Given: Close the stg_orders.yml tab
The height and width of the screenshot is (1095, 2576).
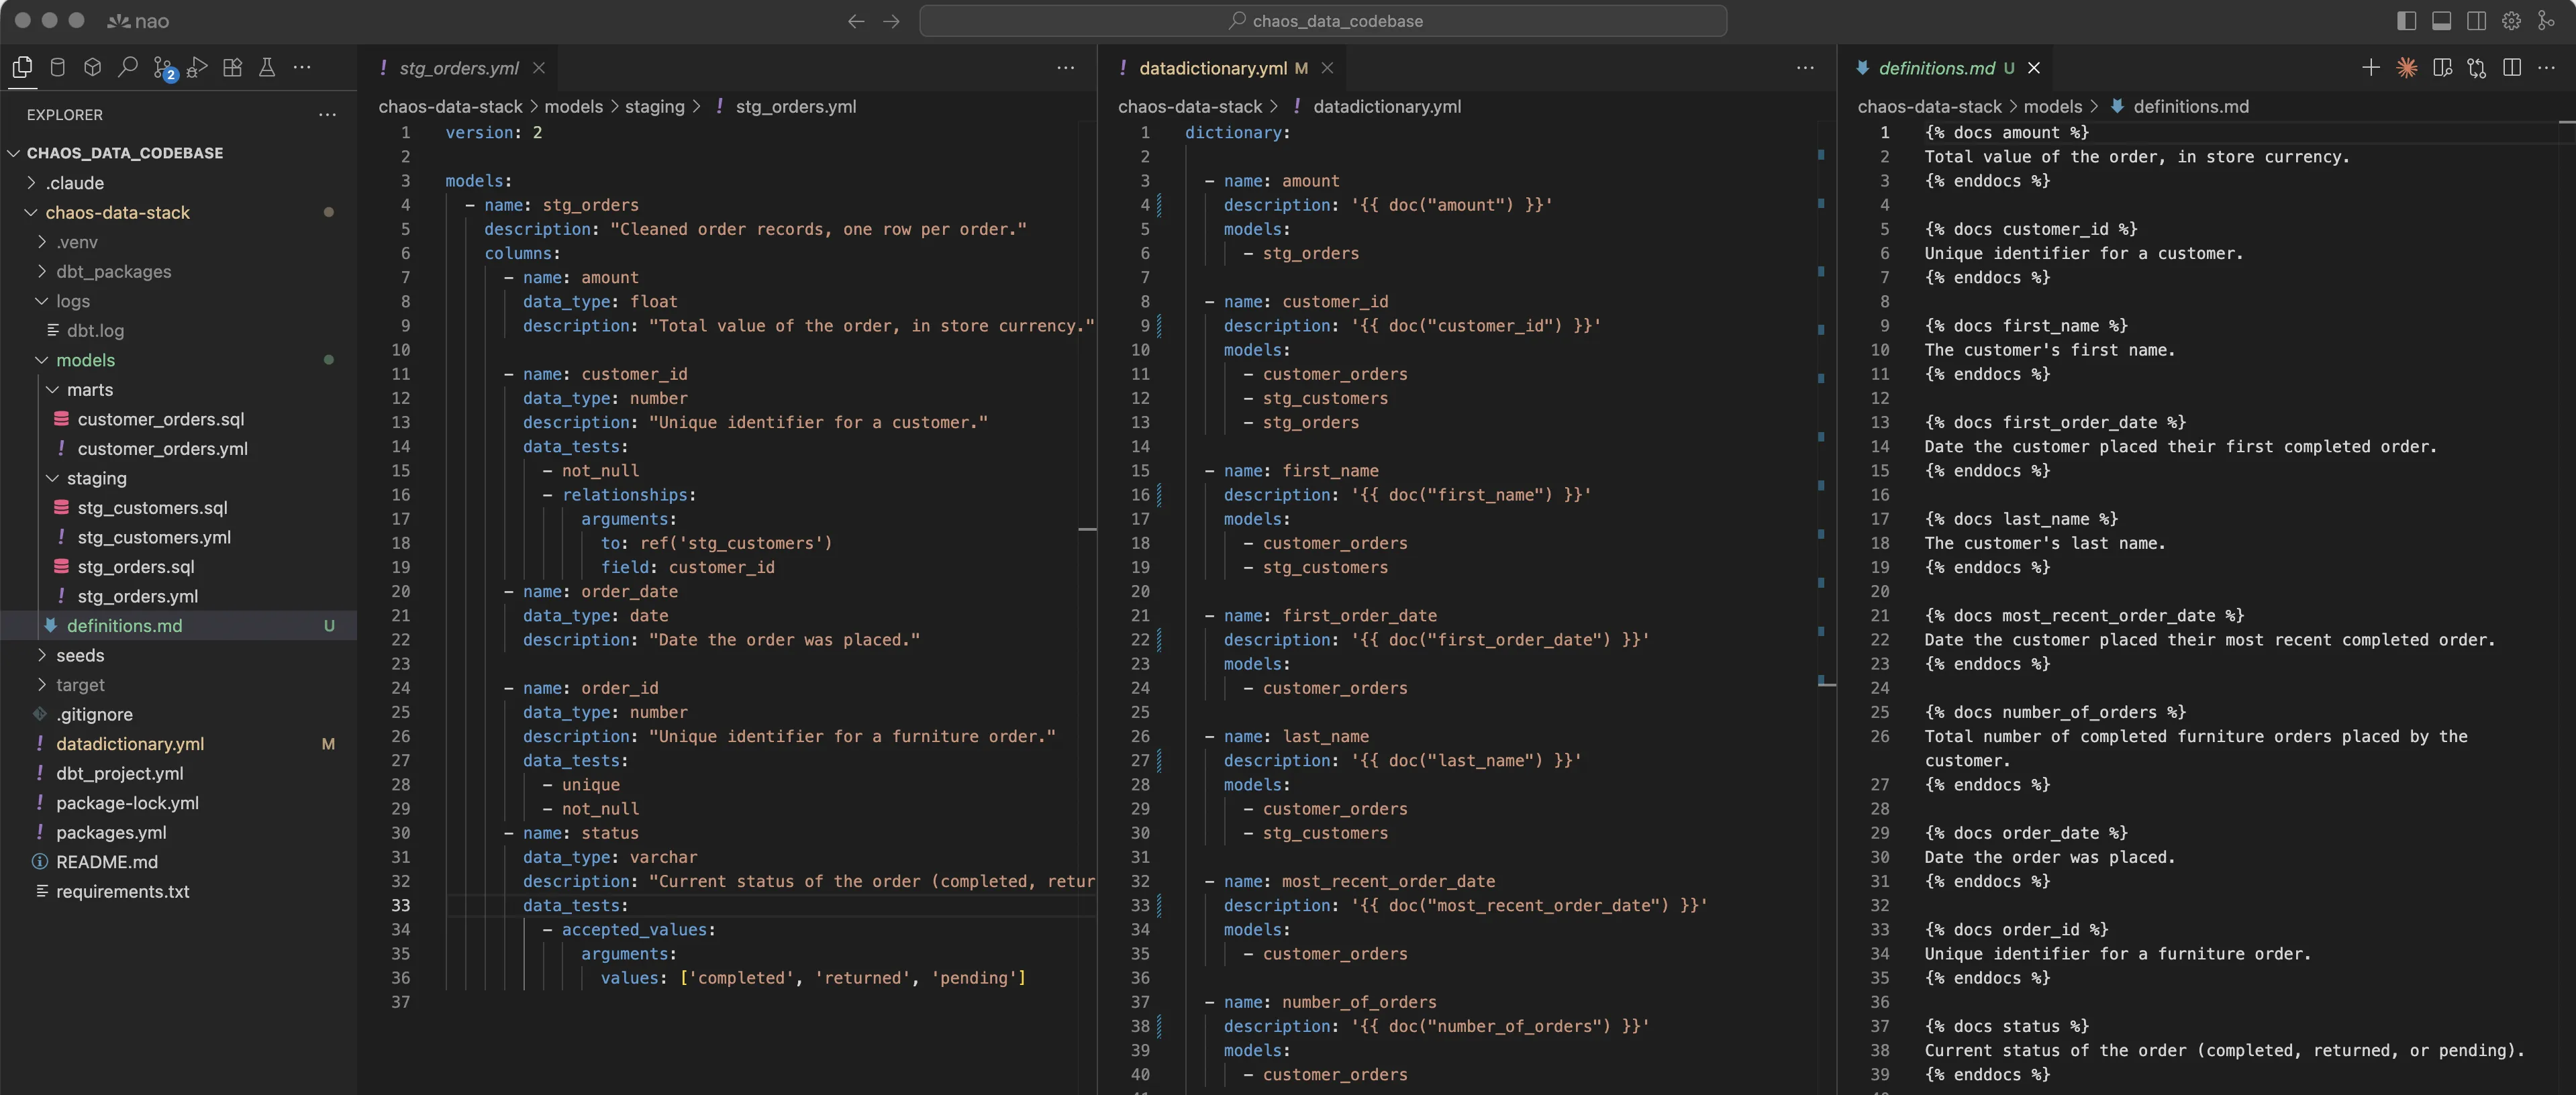Looking at the screenshot, I should tap(539, 68).
